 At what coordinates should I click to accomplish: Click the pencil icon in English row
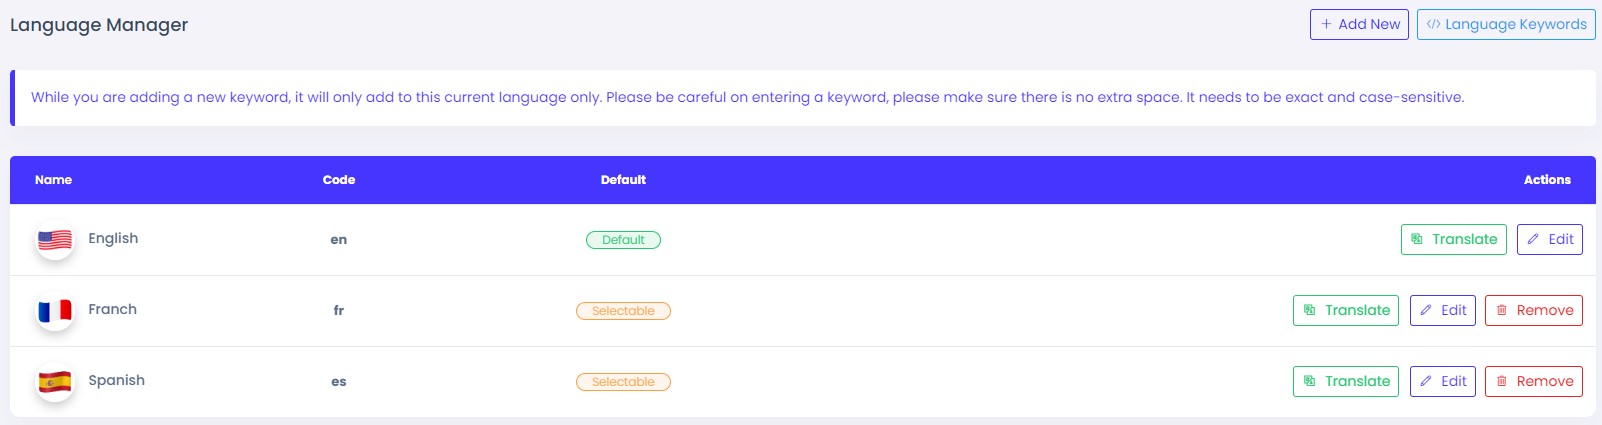(1533, 240)
